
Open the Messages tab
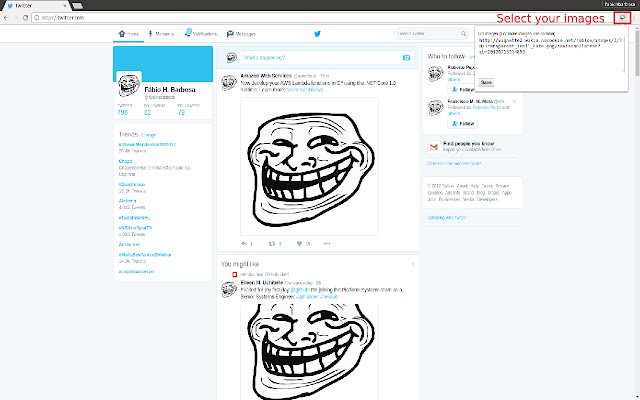click(x=241, y=34)
